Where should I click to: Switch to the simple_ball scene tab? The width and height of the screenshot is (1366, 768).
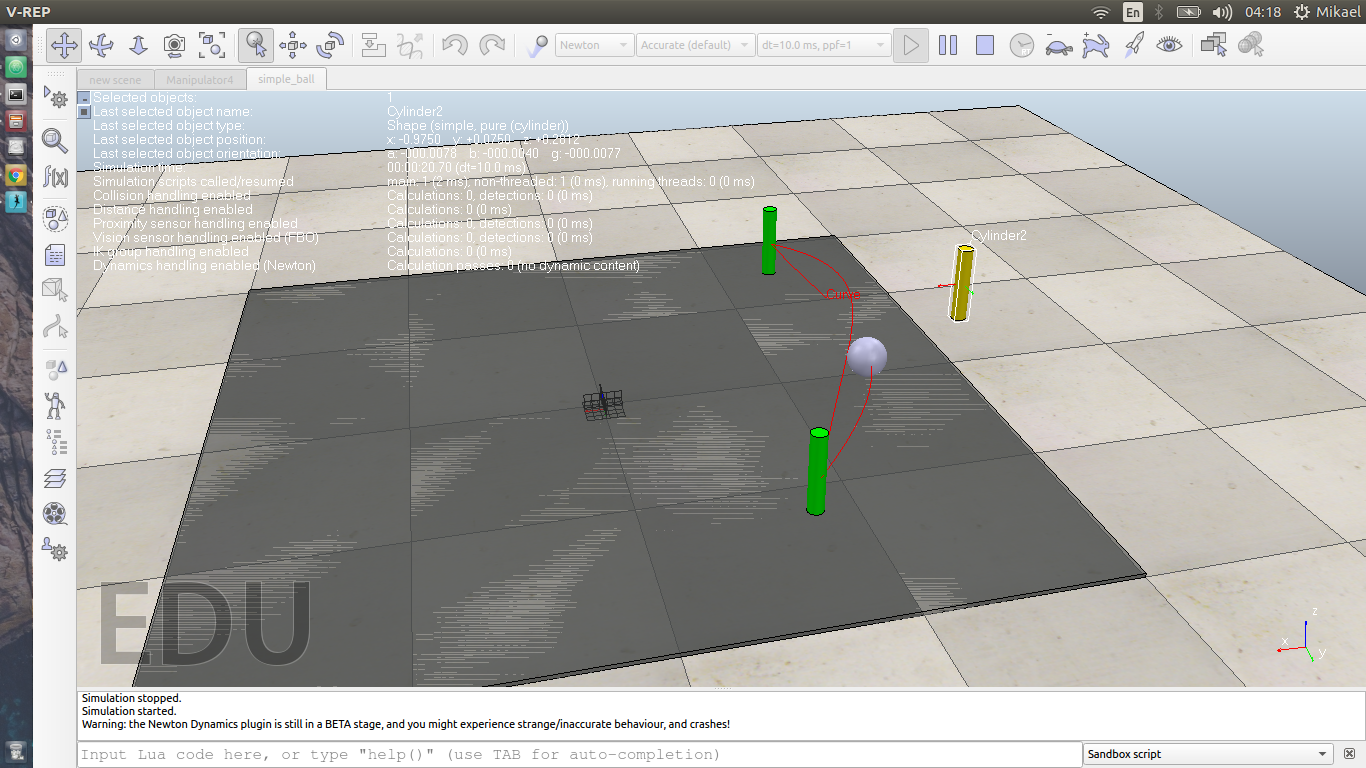click(x=286, y=78)
